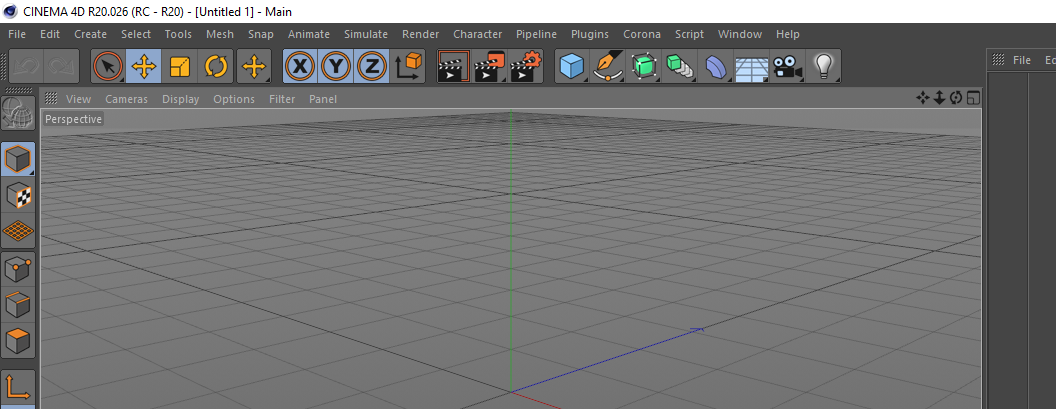Open the File menu
Image resolution: width=1056 pixels, height=409 pixels.
click(x=17, y=34)
